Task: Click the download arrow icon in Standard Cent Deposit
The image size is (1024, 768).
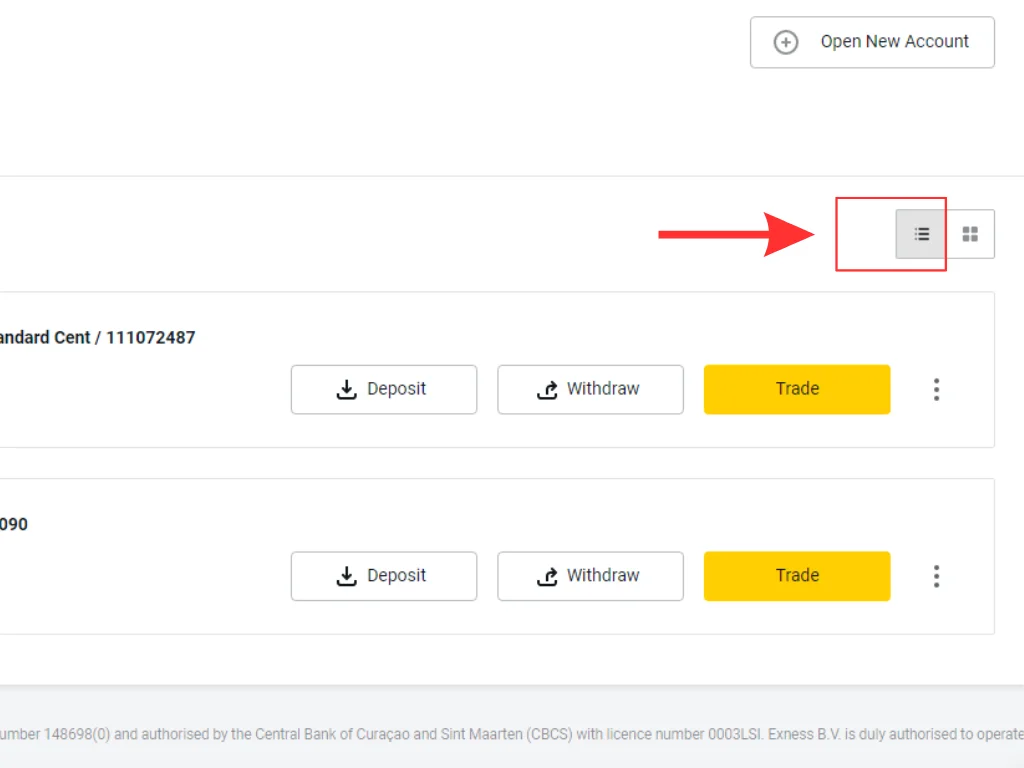Action: (x=347, y=390)
